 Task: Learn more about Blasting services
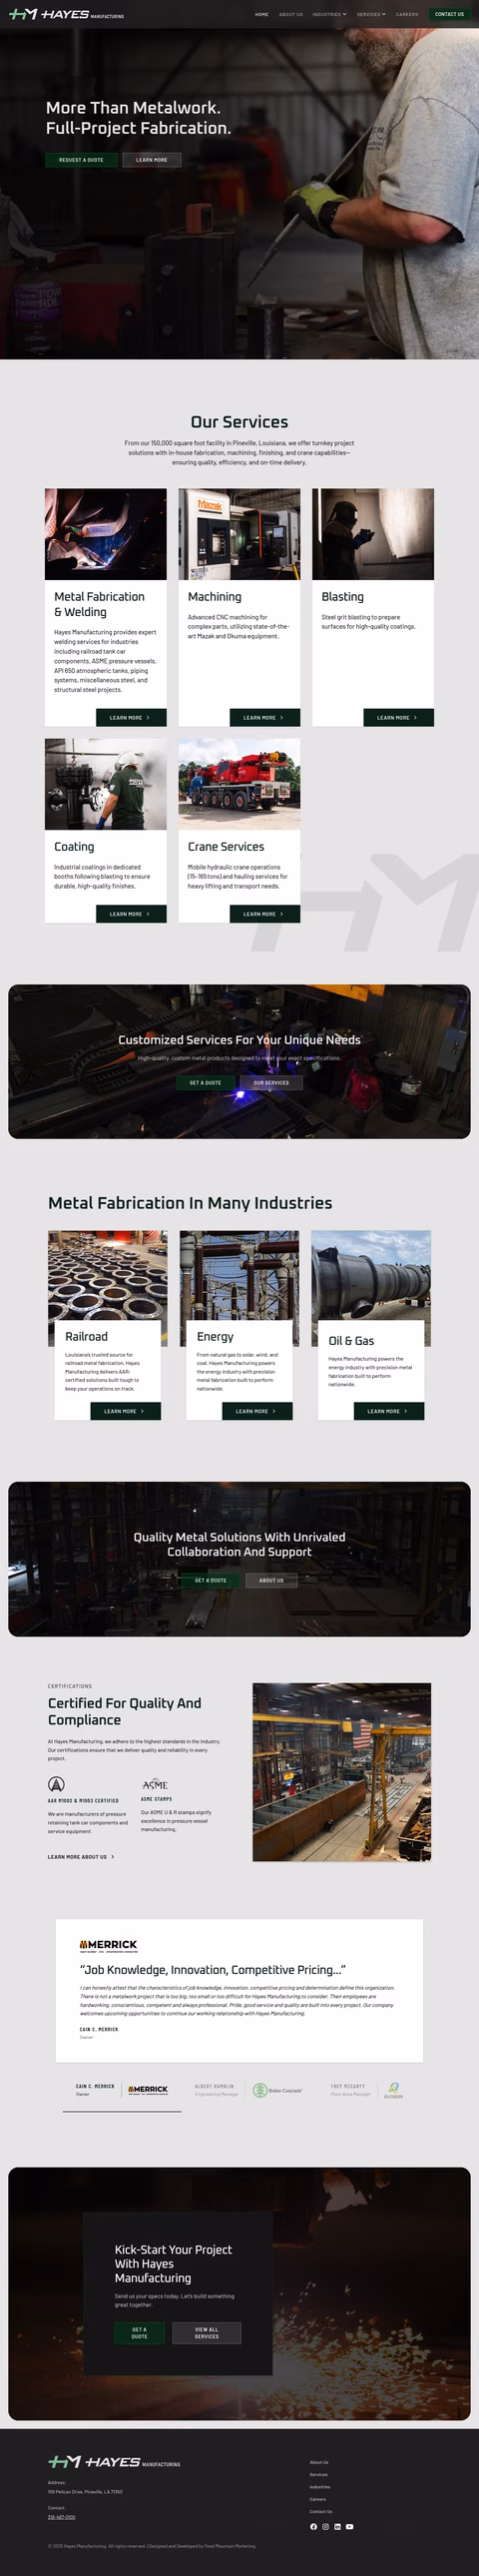point(398,717)
